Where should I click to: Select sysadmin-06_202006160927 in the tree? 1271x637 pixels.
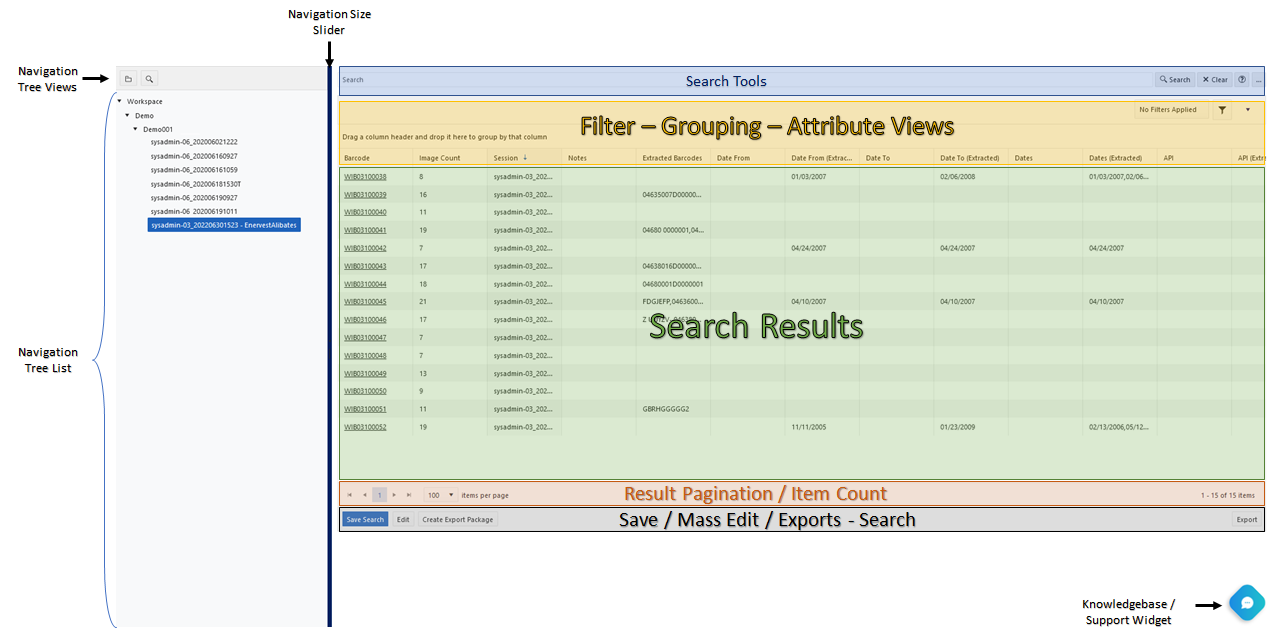(x=194, y=156)
